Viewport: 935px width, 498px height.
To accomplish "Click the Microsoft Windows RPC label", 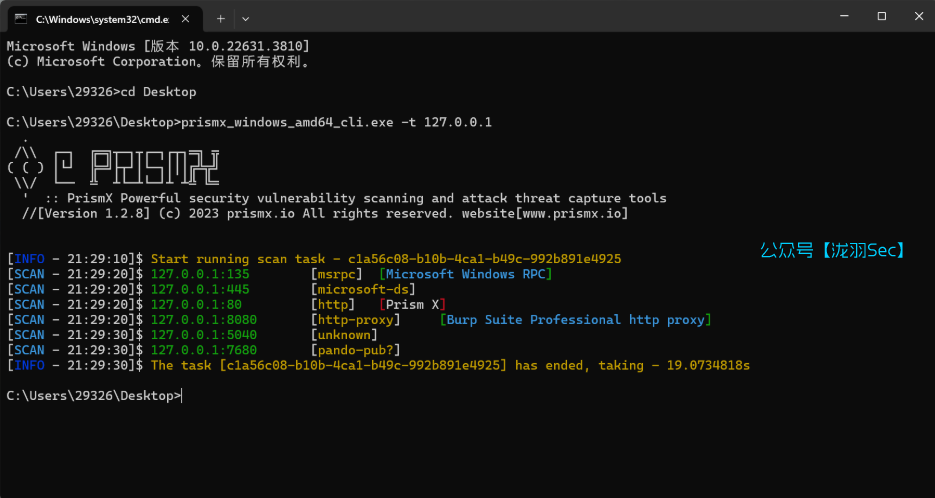I will pyautogui.click(x=468, y=274).
